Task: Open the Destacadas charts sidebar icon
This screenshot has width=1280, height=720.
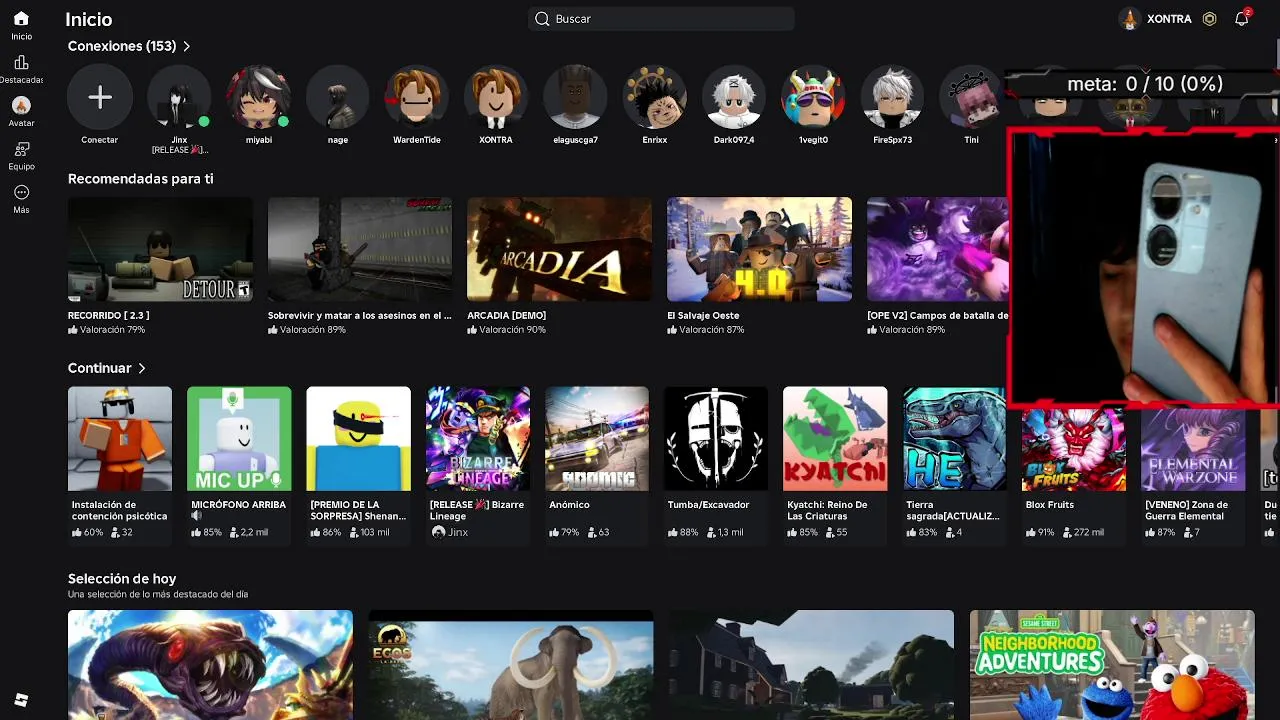Action: pos(21,63)
